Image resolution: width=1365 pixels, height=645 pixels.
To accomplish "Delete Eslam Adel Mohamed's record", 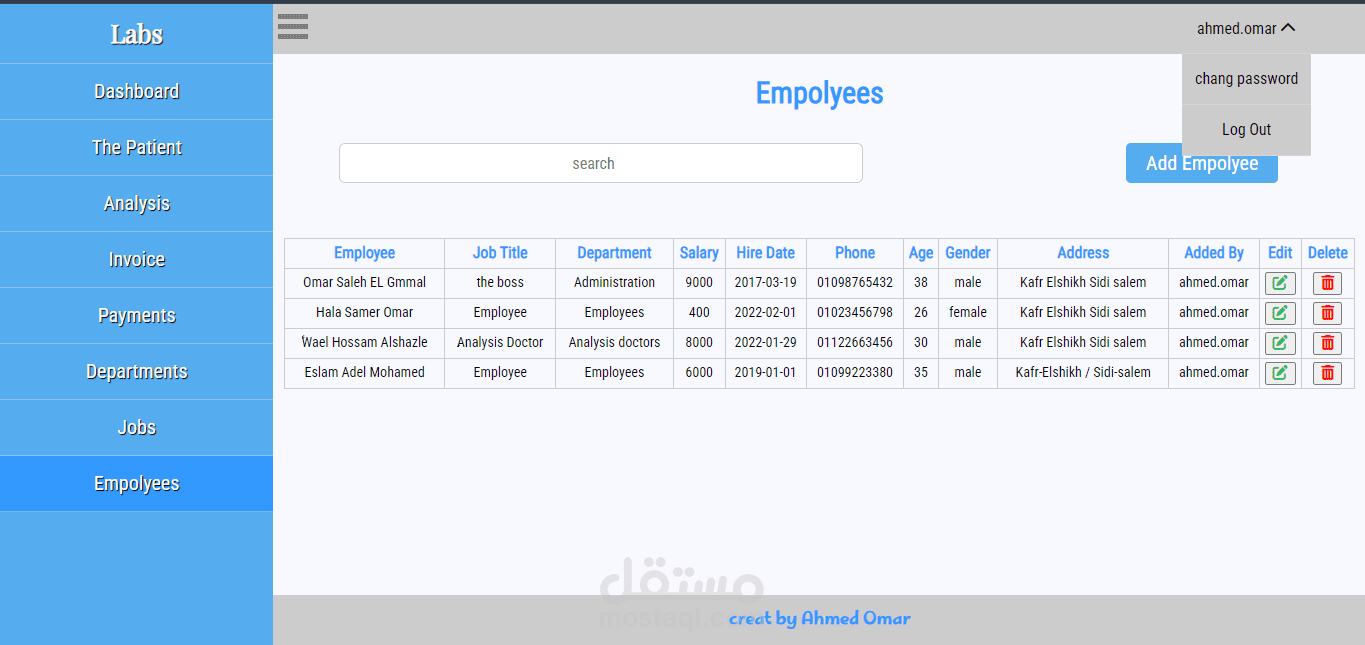I will [1327, 373].
